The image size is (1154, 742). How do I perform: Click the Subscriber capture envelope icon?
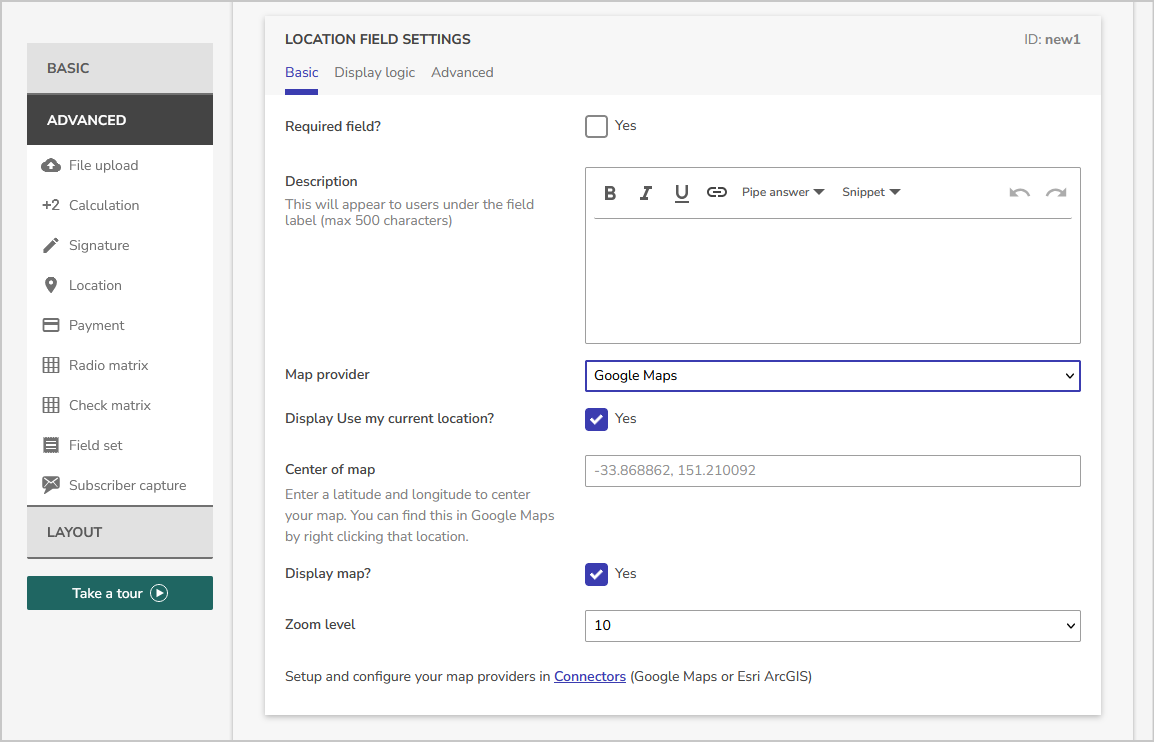pyautogui.click(x=51, y=484)
